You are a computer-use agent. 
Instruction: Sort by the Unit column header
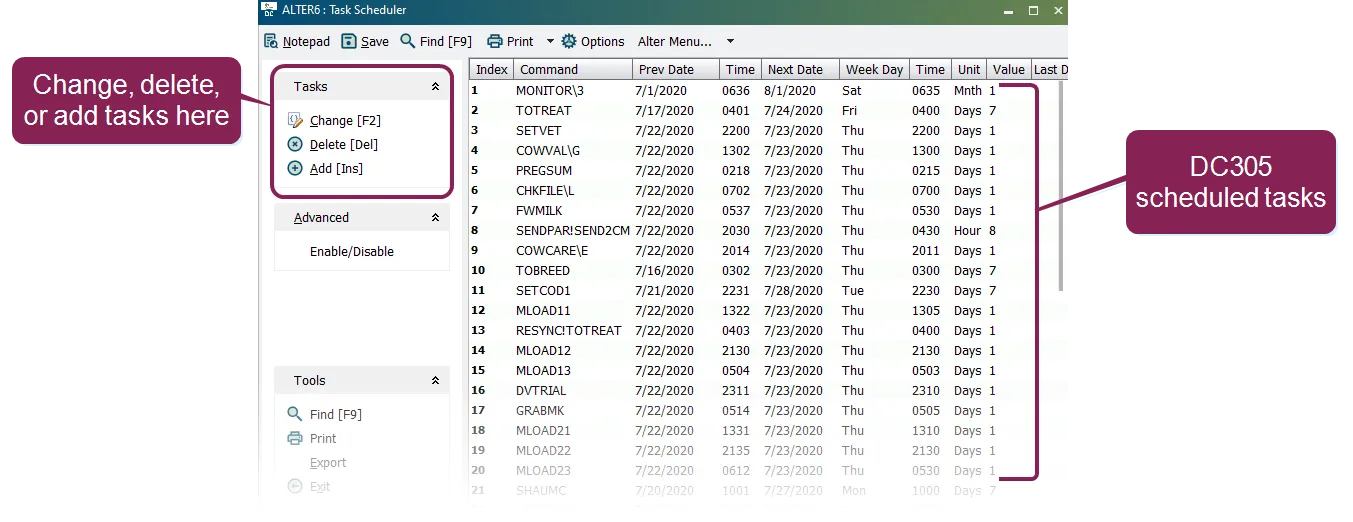coord(969,70)
